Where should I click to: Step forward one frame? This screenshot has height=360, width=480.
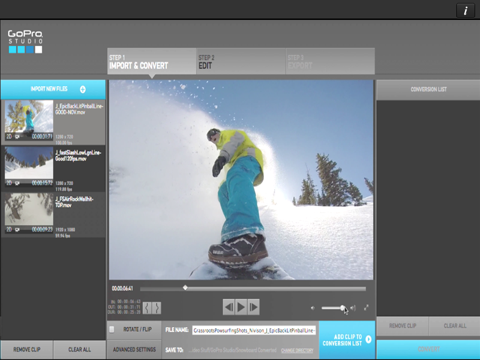253,307
